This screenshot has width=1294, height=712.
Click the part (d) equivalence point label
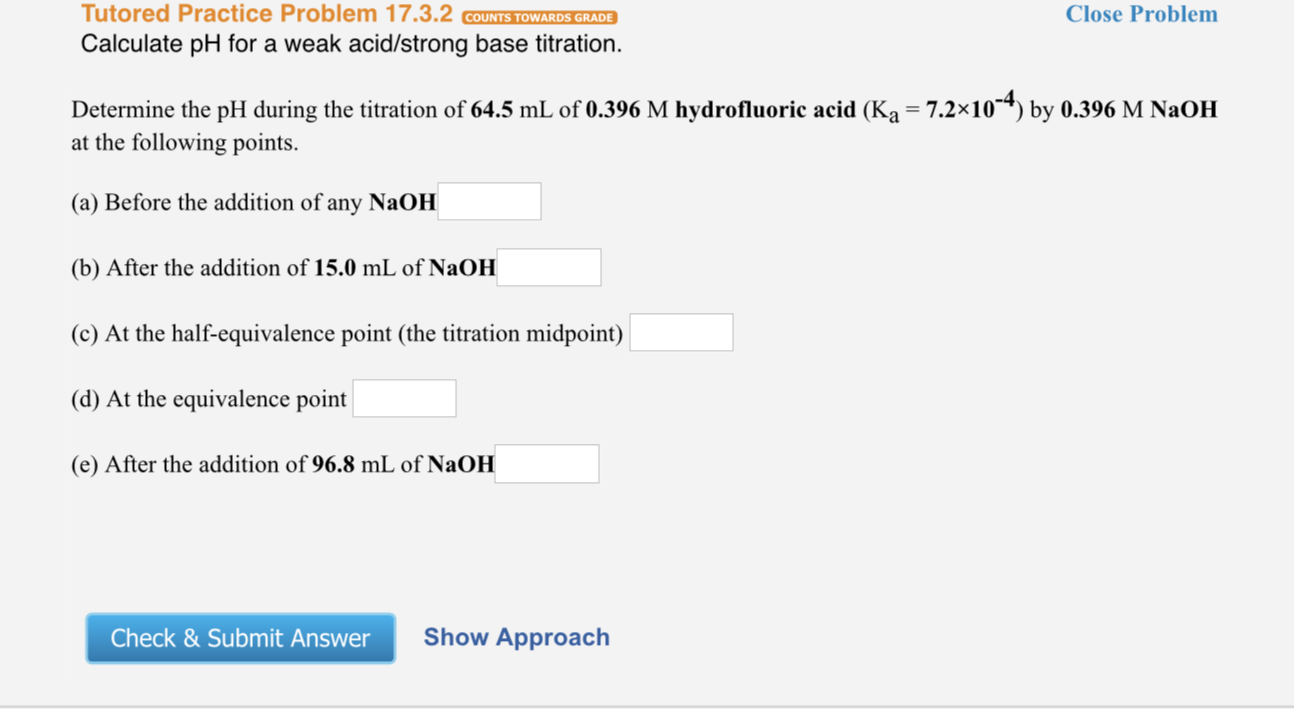(x=208, y=398)
